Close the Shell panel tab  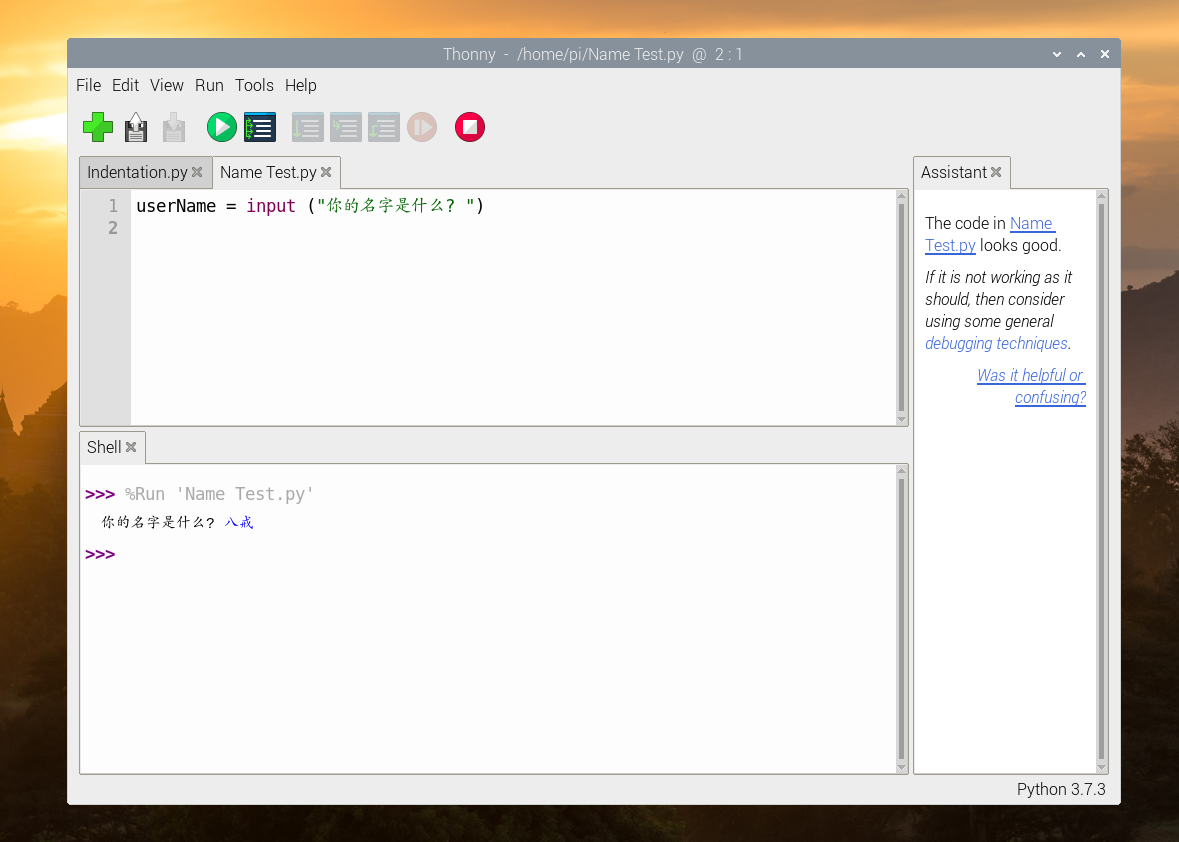(x=131, y=447)
